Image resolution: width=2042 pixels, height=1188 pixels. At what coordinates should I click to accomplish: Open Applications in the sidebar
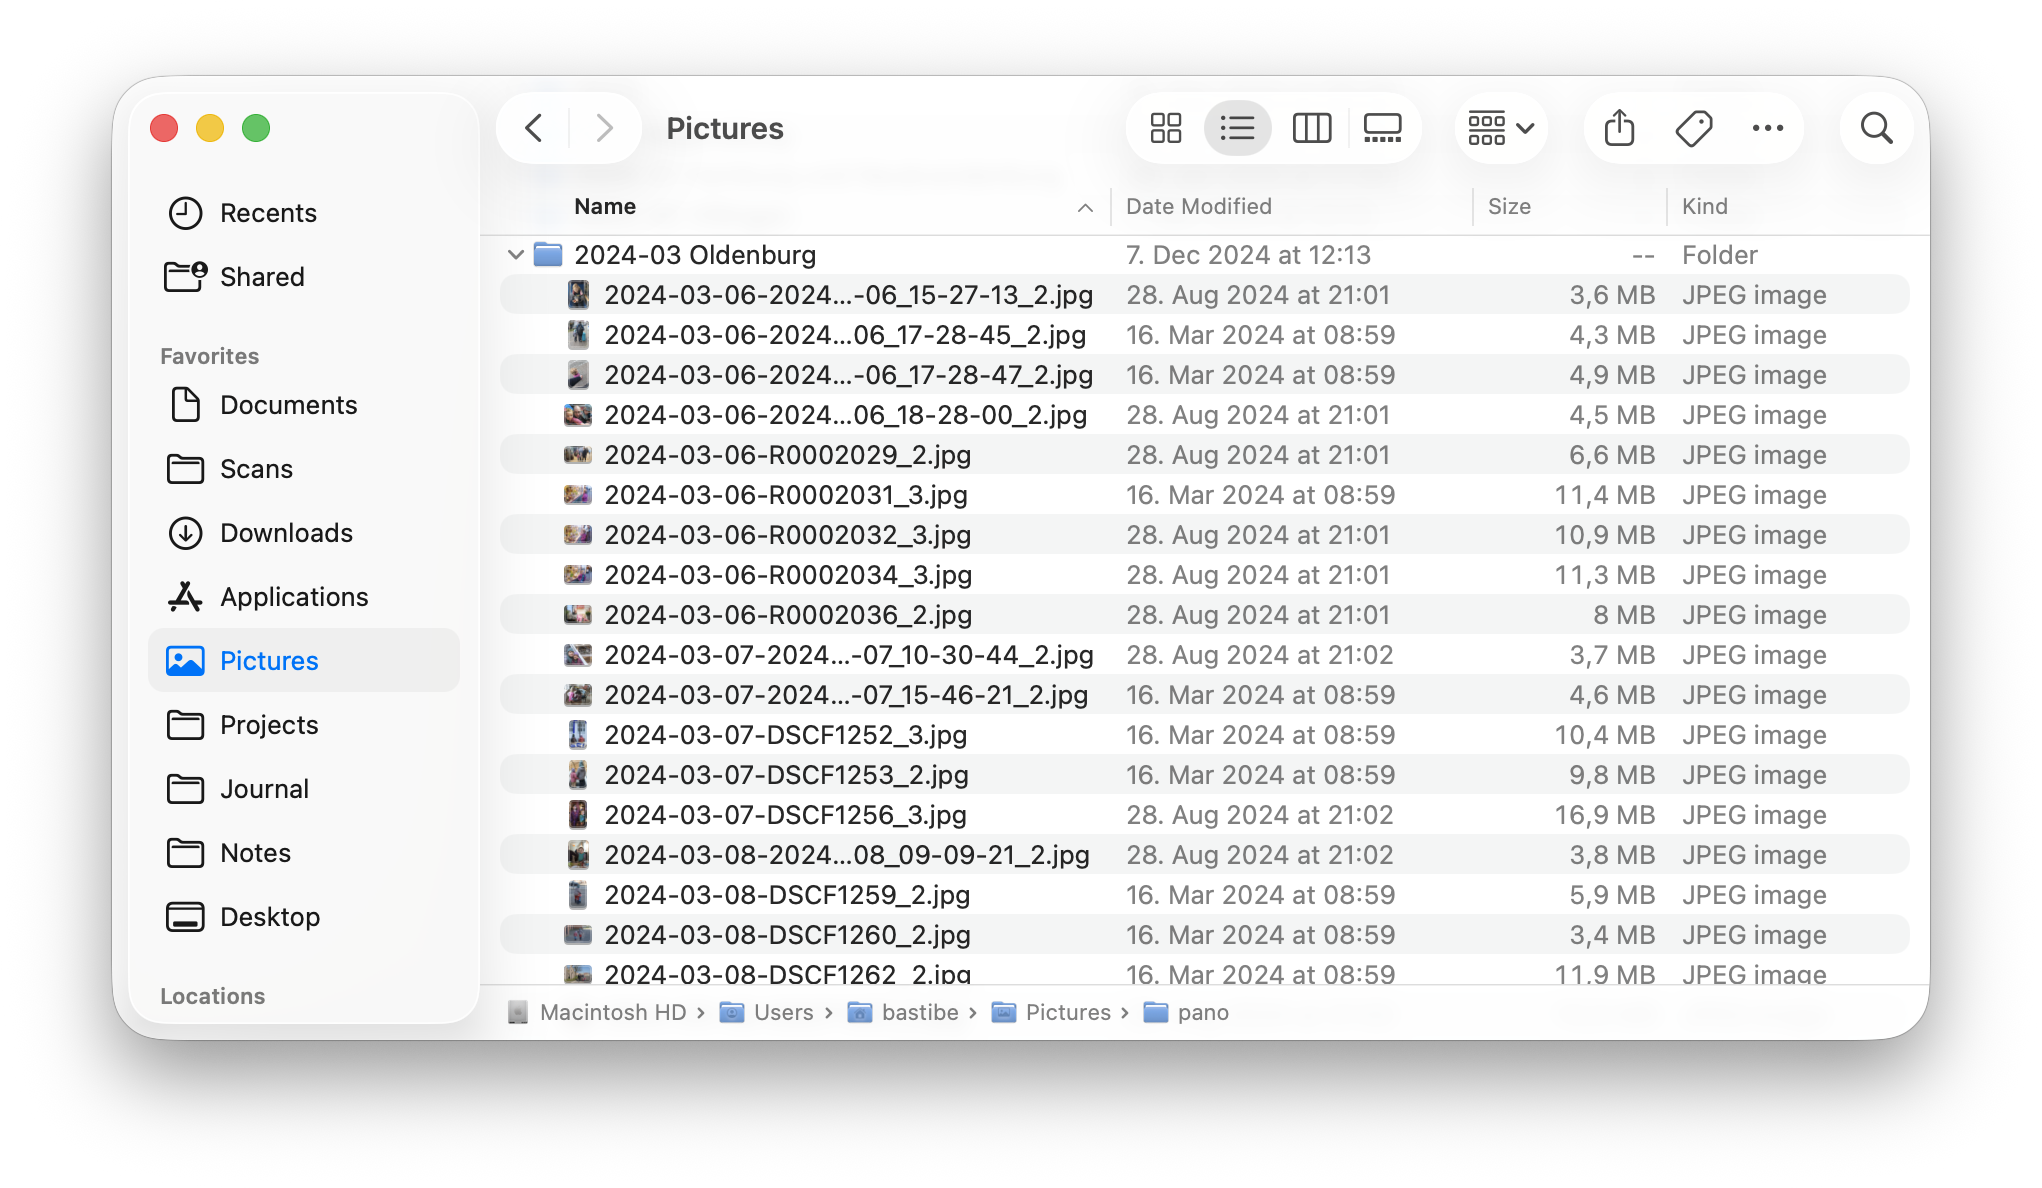(294, 597)
